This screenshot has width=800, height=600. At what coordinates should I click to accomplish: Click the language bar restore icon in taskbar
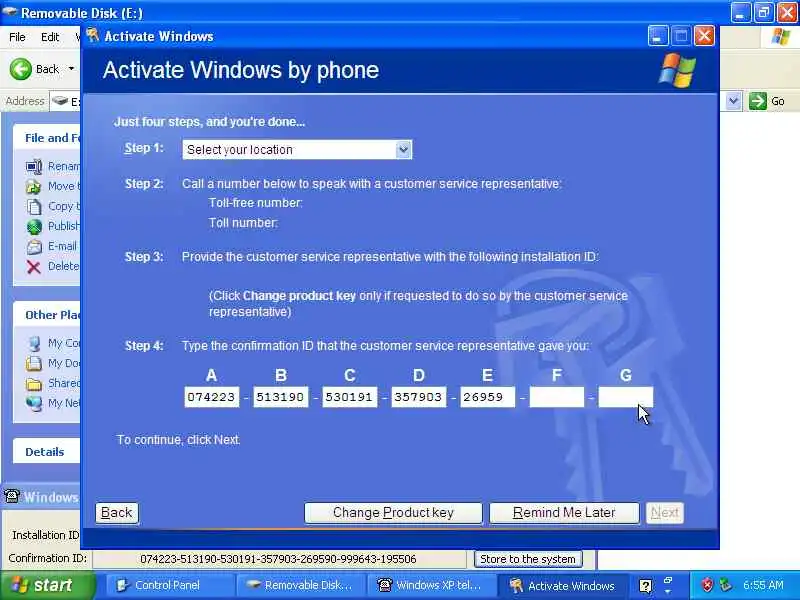point(667,581)
